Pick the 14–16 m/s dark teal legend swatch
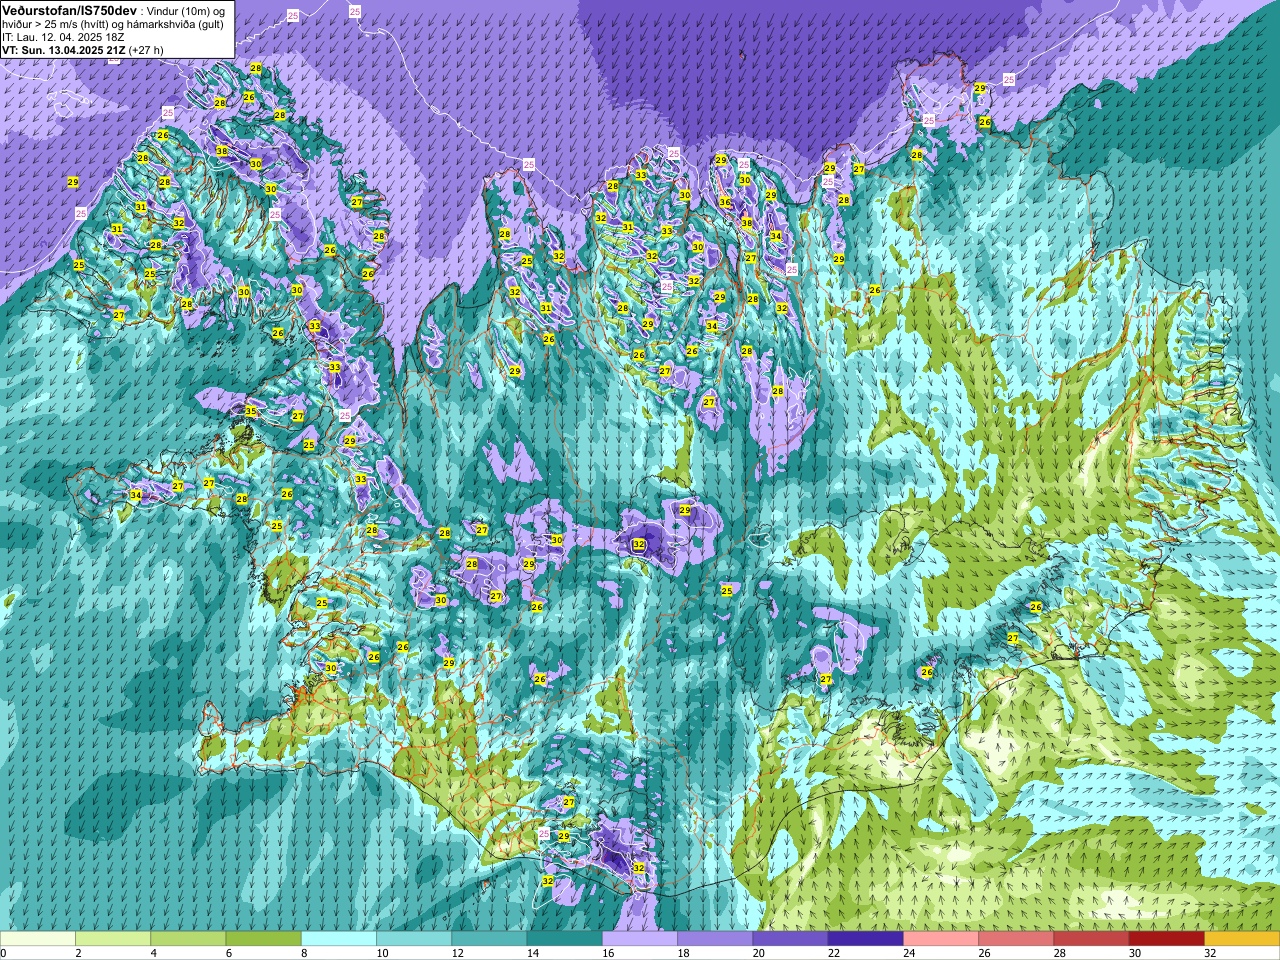Screen dimensions: 1280x960 click(565, 939)
